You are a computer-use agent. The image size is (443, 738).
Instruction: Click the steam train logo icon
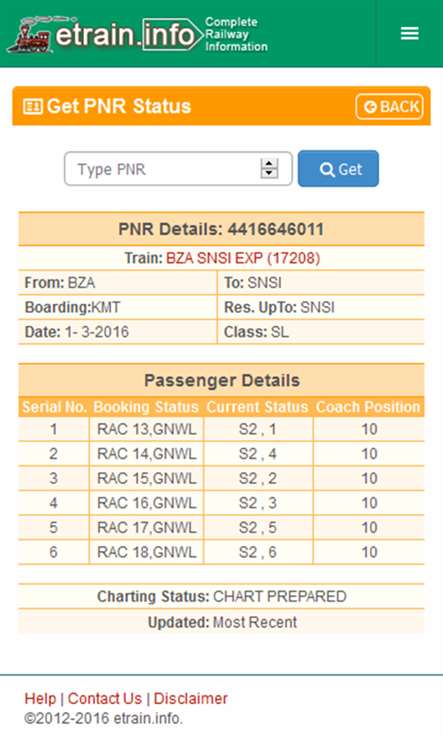29,35
